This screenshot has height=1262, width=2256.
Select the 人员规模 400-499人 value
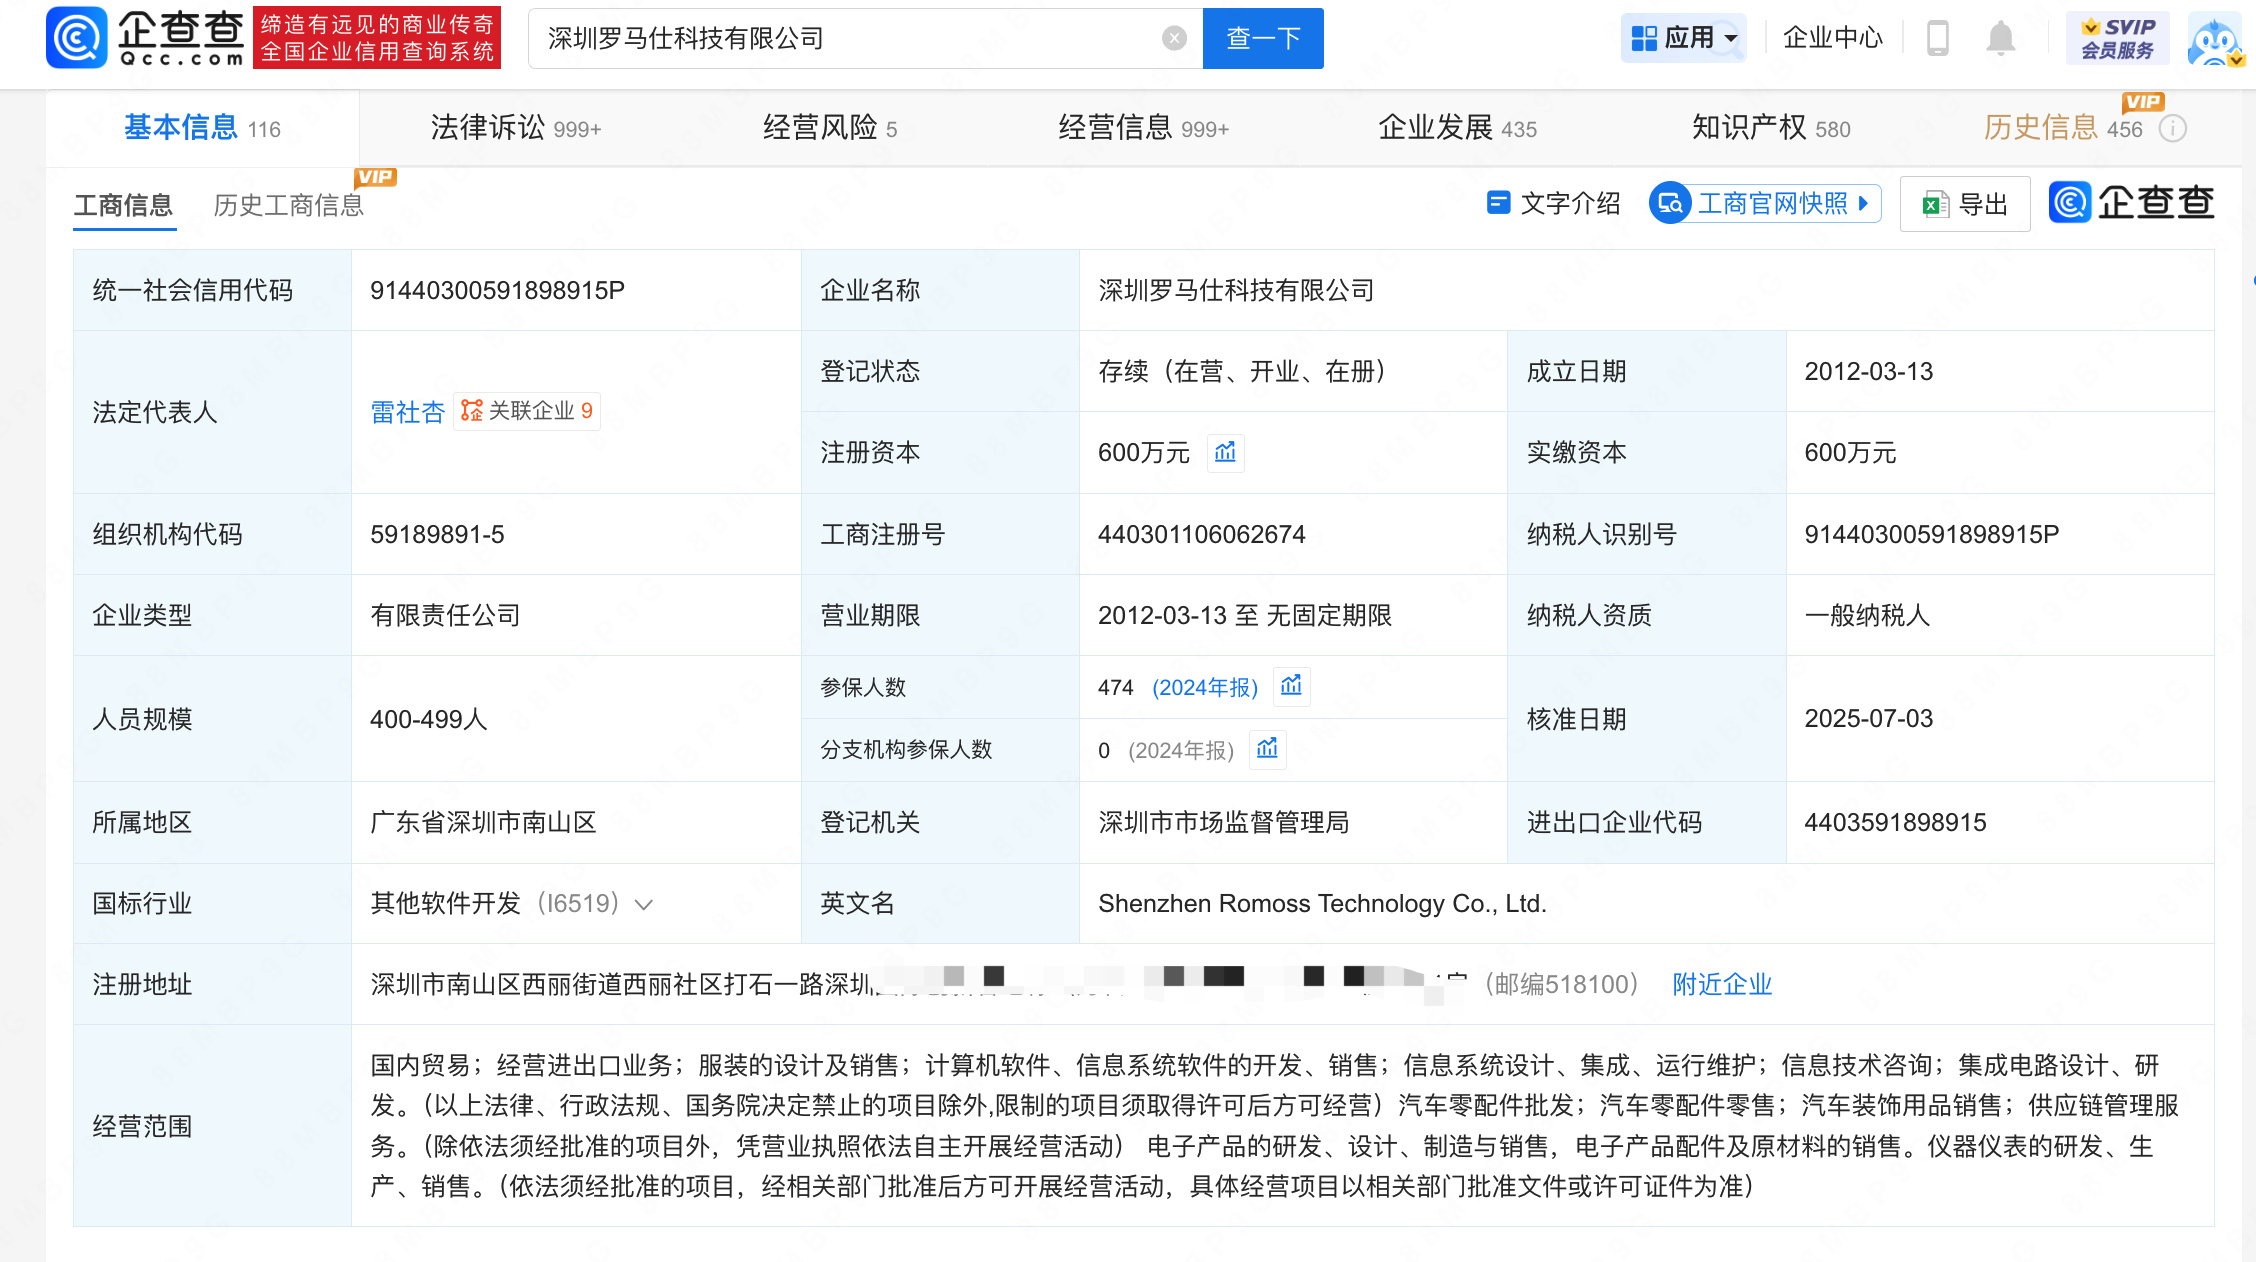428,719
